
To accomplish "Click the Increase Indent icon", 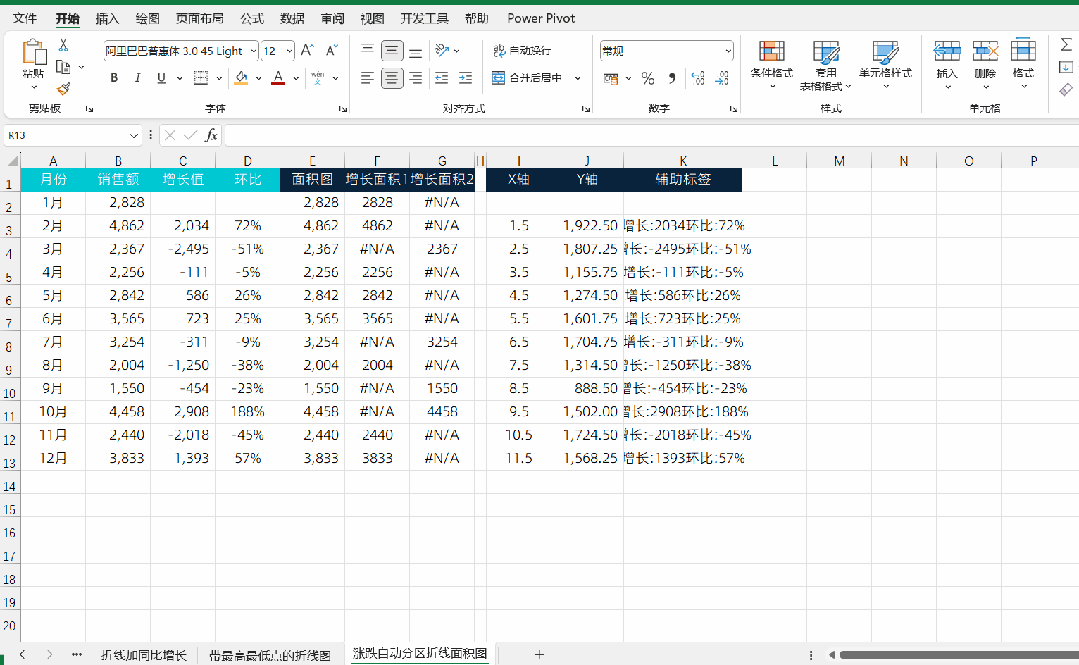I will (x=466, y=78).
